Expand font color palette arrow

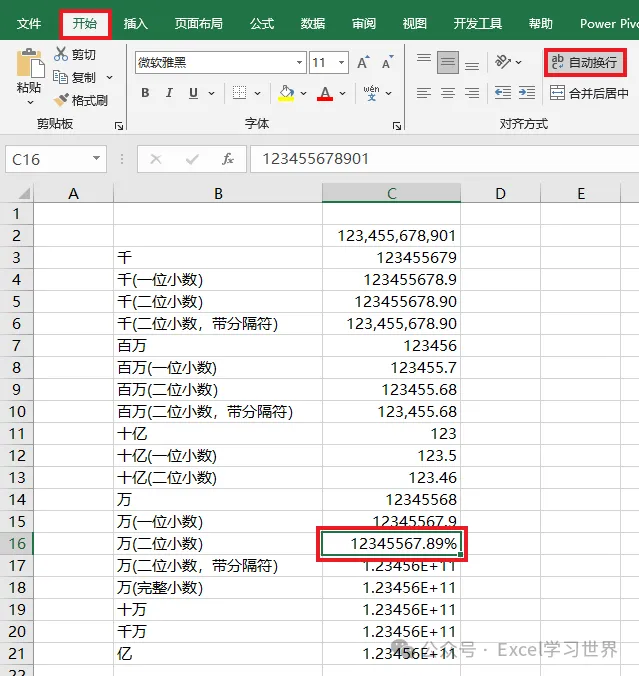(x=342, y=93)
